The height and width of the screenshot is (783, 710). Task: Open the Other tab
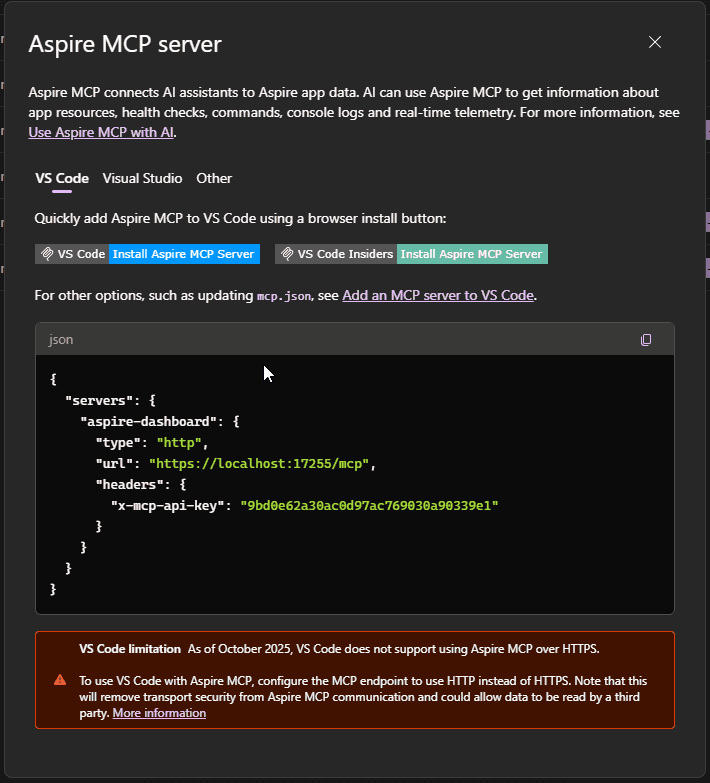[x=214, y=178]
